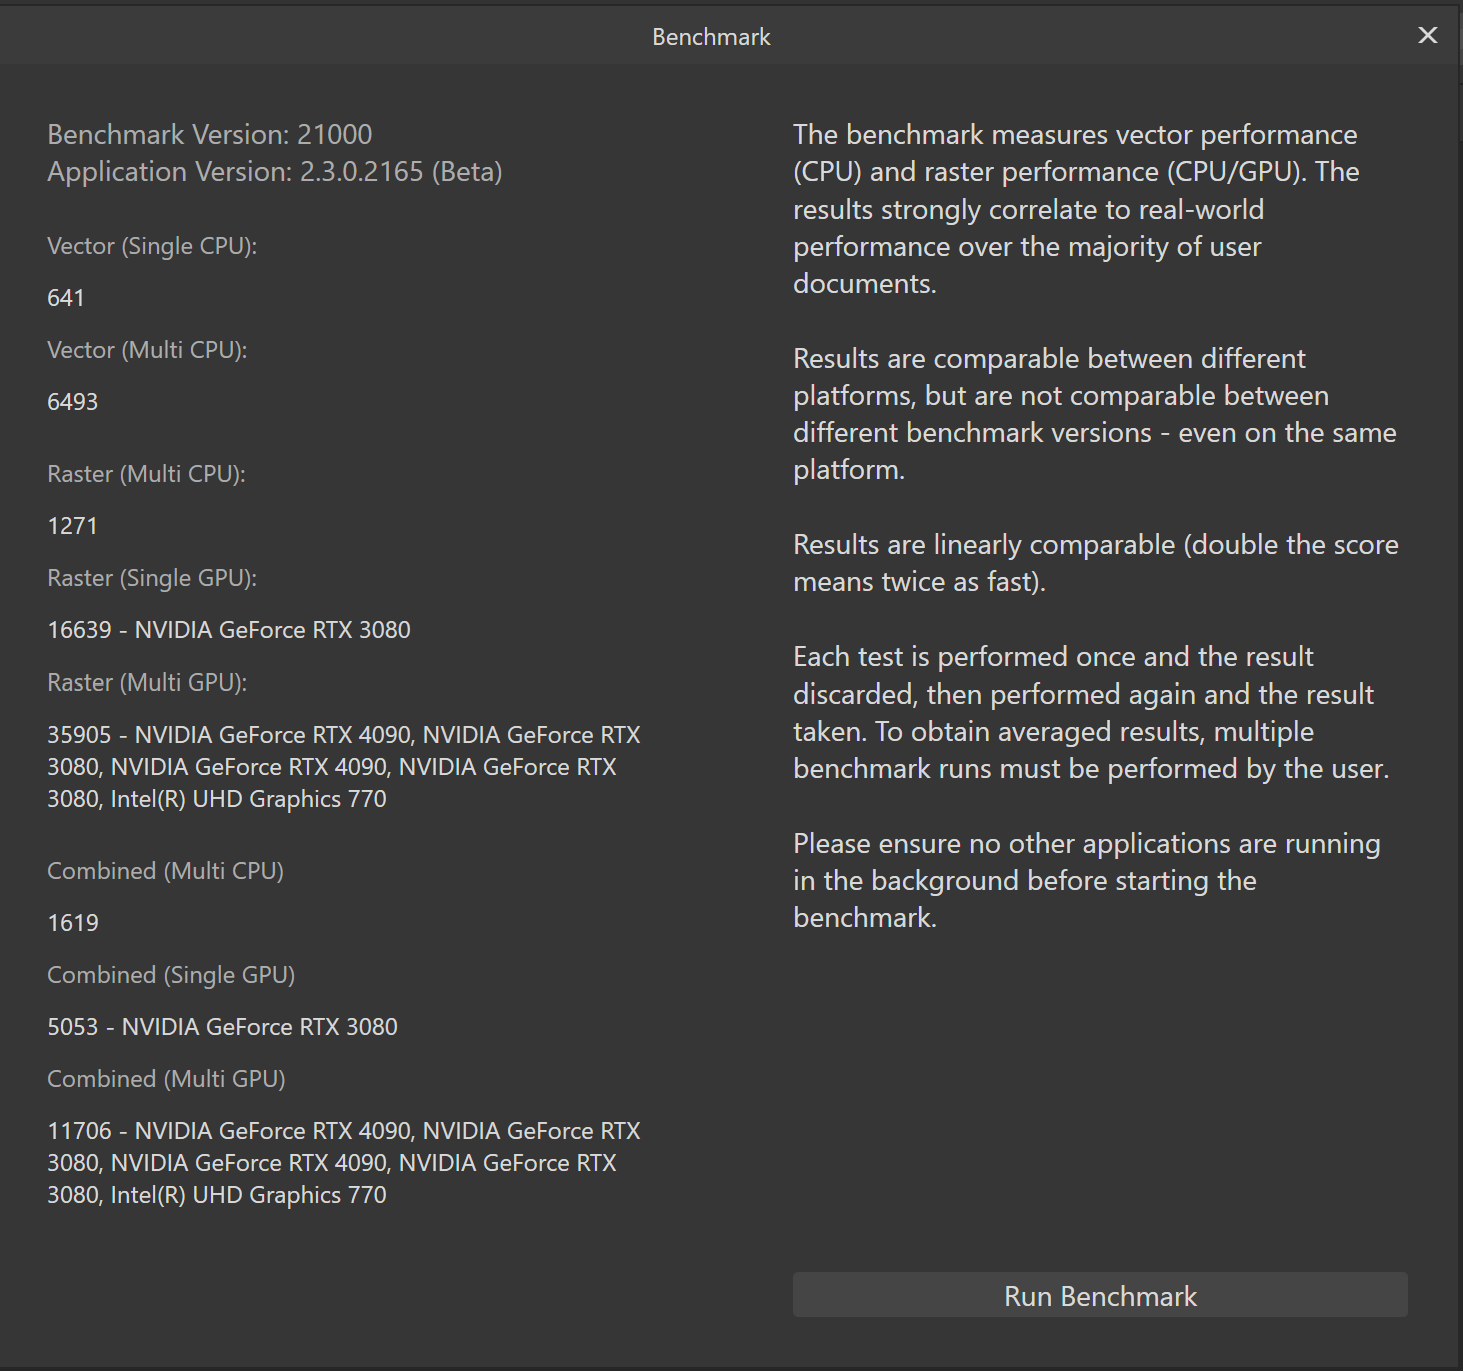This screenshot has width=1464, height=1372.
Task: Select the score 1619
Action: tap(73, 923)
